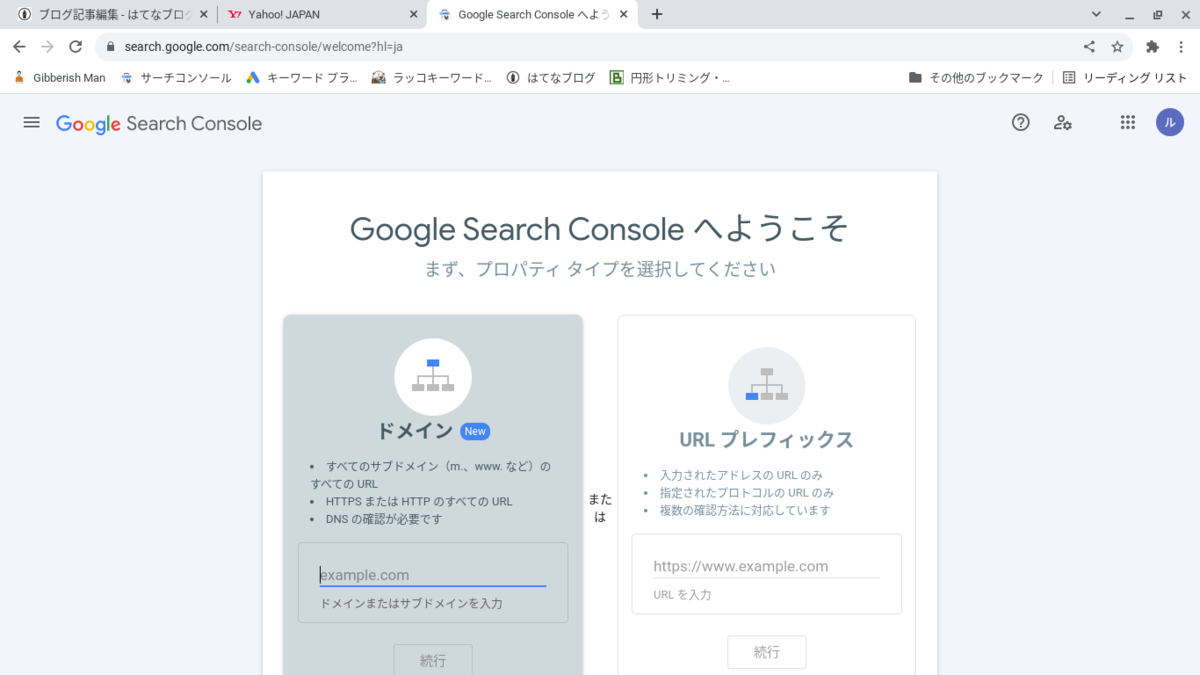
Task: Click 続行 under the URL プレフィックス card
Action: tap(766, 651)
